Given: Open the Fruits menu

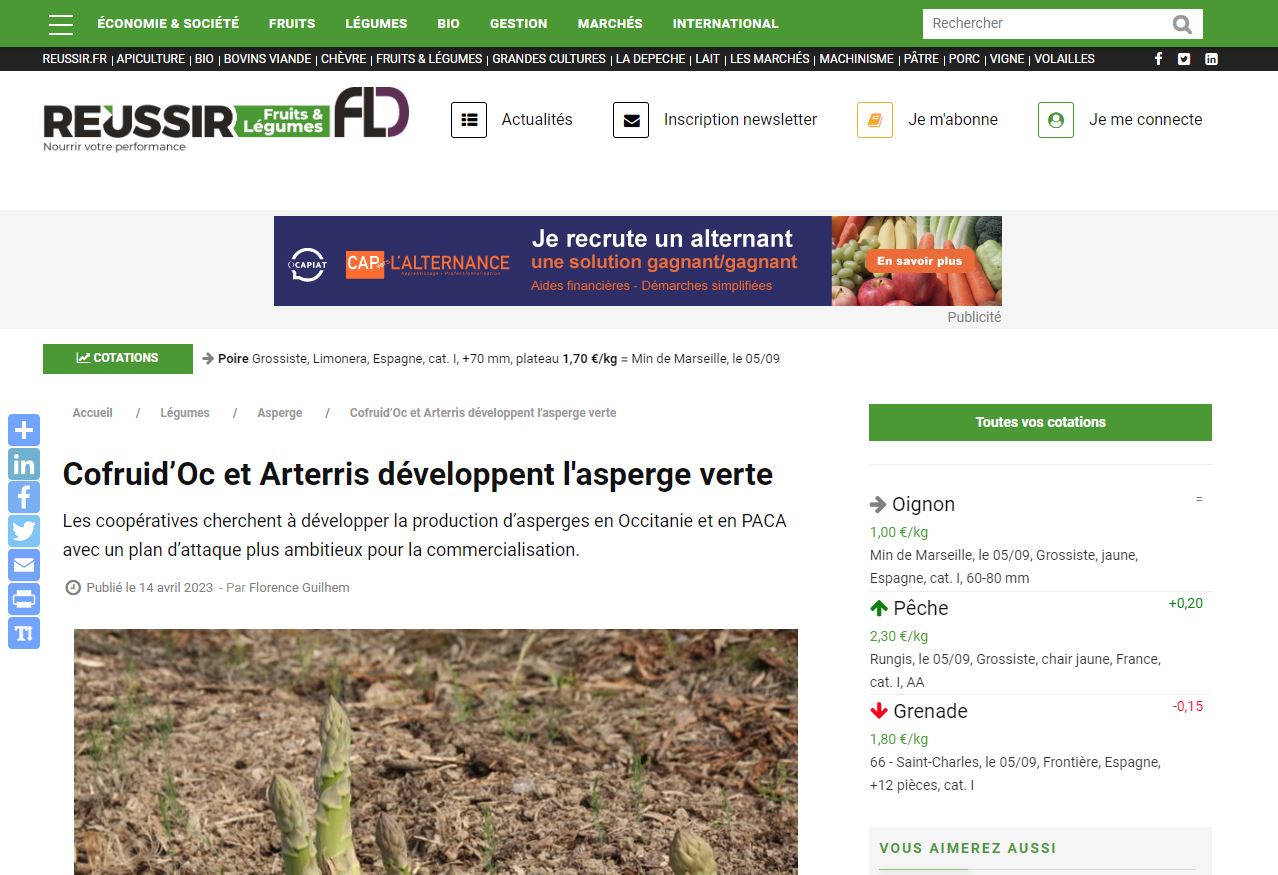Looking at the screenshot, I should (x=292, y=23).
